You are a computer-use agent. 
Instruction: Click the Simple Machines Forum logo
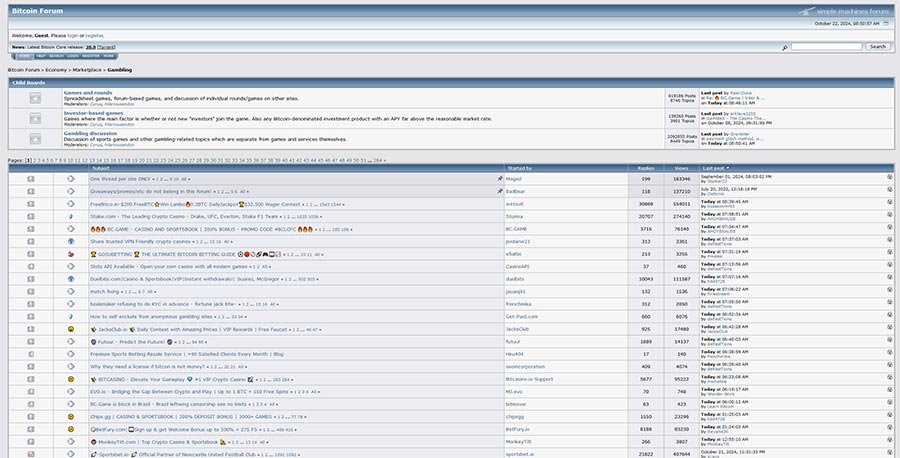tap(843, 11)
